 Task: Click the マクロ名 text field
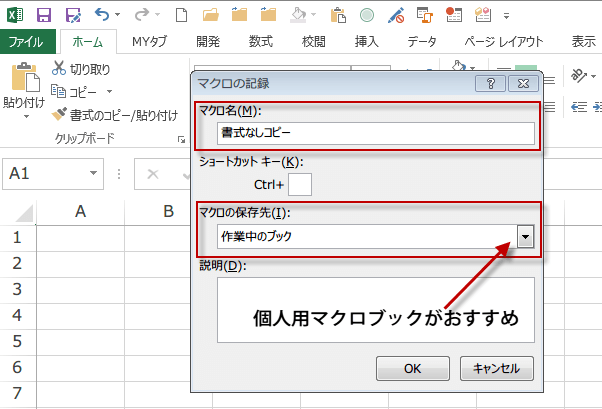tap(375, 133)
